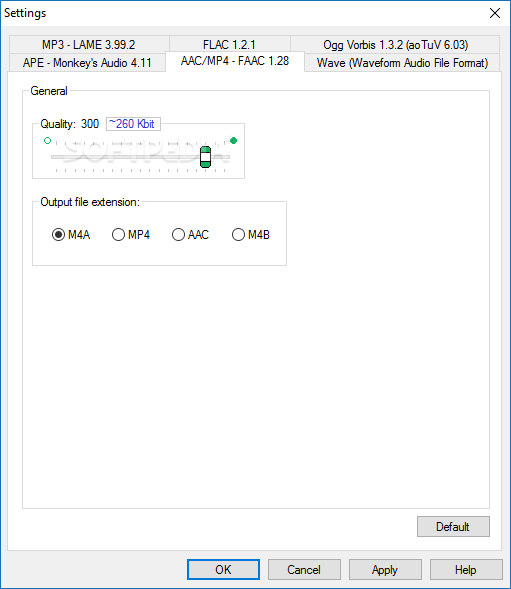Viewport: 511px width, 589px height.
Task: Pick the AAC extension radio button
Action: [190, 235]
